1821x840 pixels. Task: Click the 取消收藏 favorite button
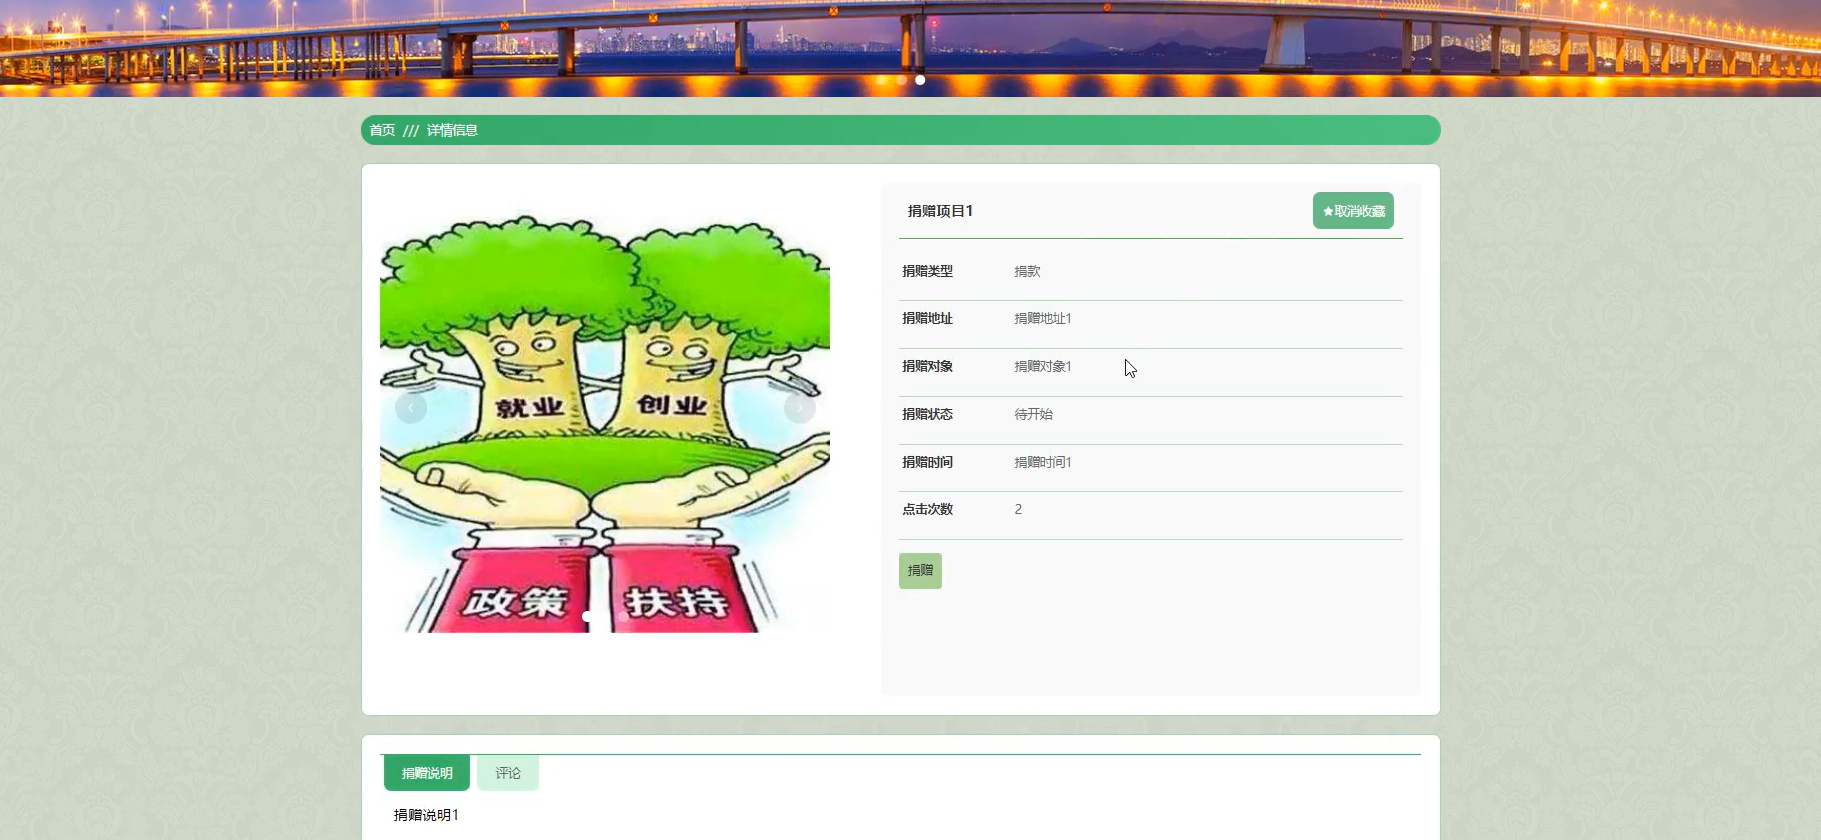pyautogui.click(x=1353, y=211)
